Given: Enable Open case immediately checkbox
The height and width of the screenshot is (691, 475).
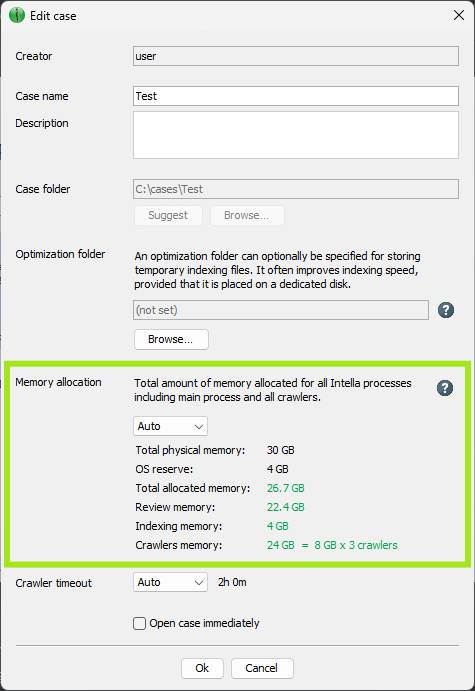Looking at the screenshot, I should 139,624.
